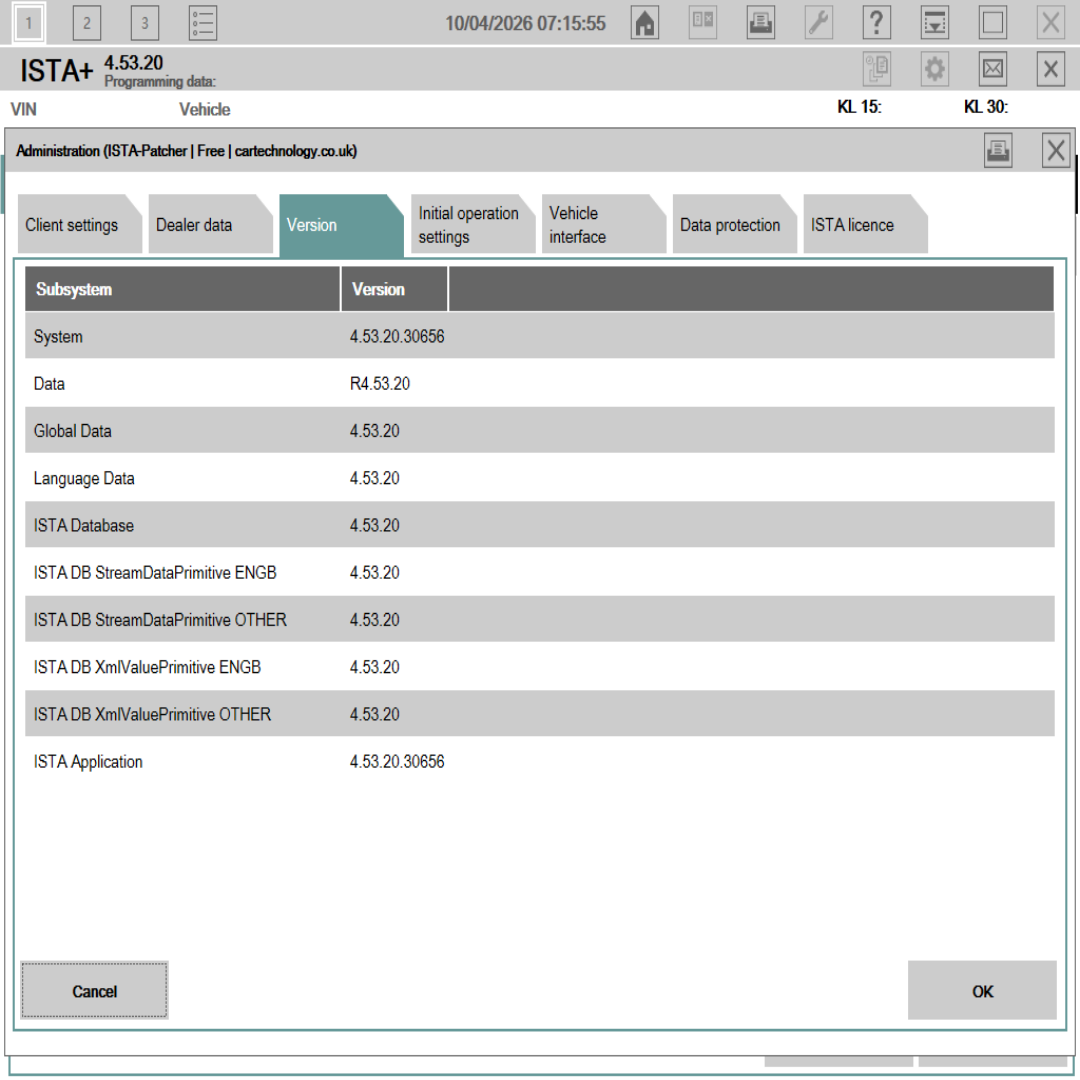Open the operations list icon
The image size is (1080, 1080).
[x=202, y=23]
